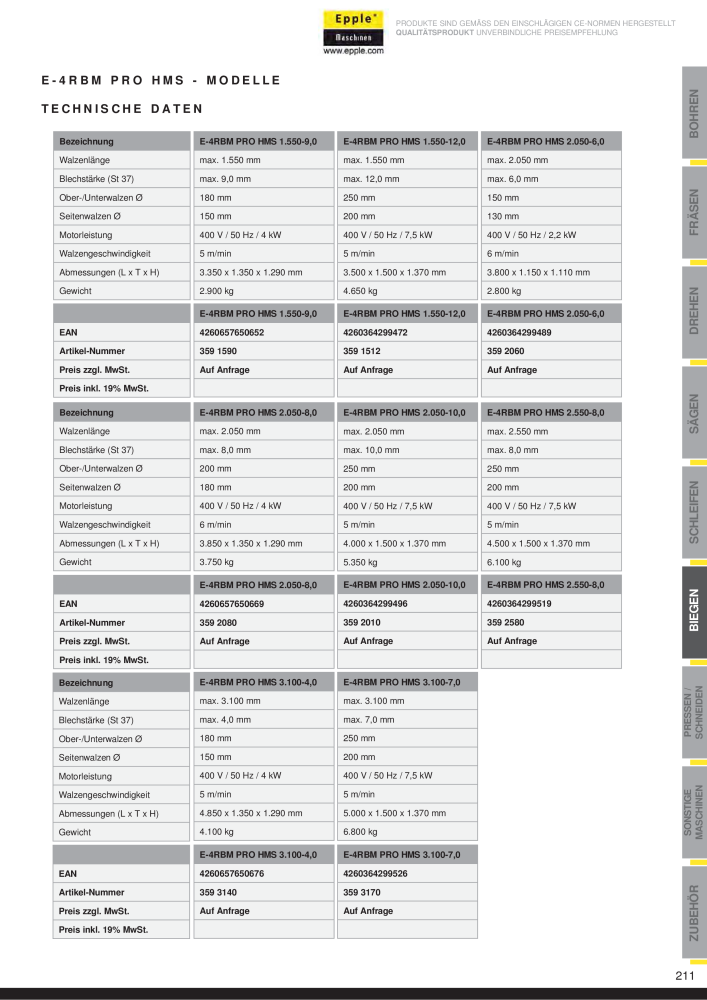Click dimensions 4.500 x 1.500 x 1.370 mm

(539, 543)
